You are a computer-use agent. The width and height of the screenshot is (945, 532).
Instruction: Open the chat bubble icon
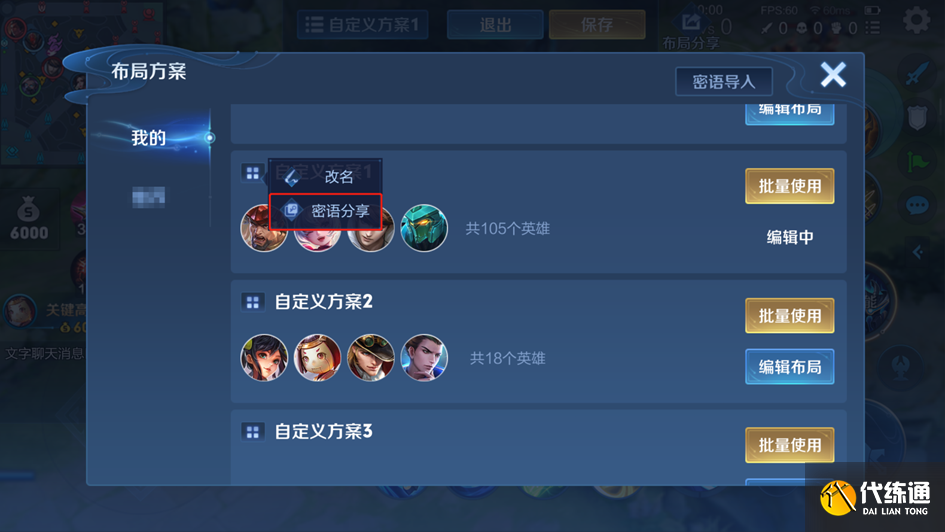pos(917,206)
